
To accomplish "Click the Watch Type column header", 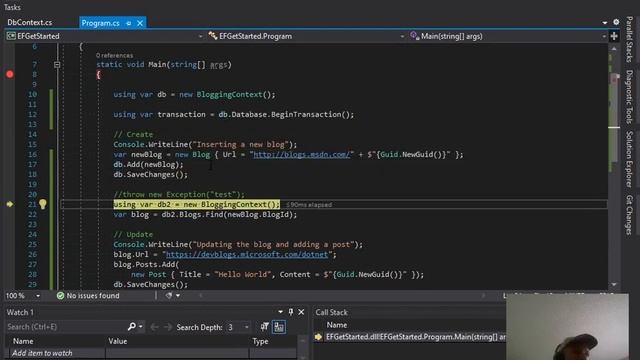I will pyautogui.click(x=273, y=341).
